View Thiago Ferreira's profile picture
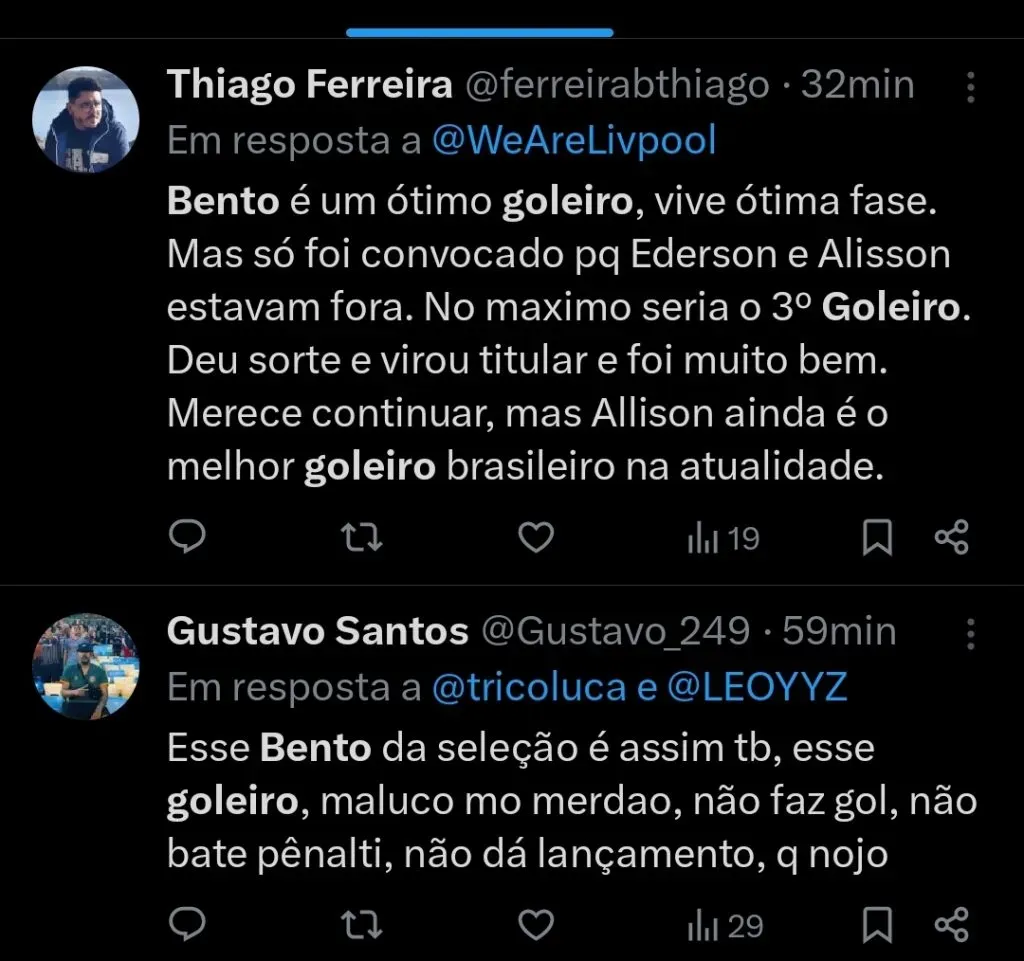Screen dimensions: 1024x961 (86, 118)
